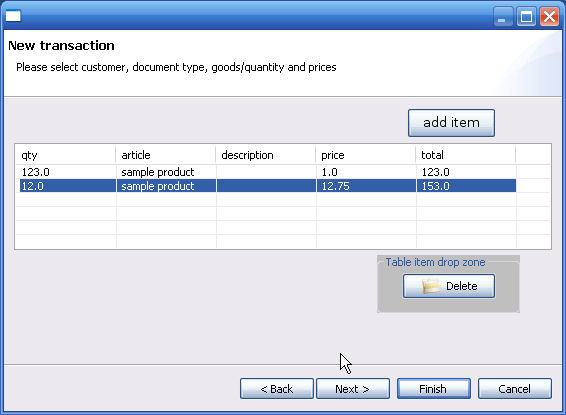Click the add item button
This screenshot has width=566, height=415.
[451, 123]
